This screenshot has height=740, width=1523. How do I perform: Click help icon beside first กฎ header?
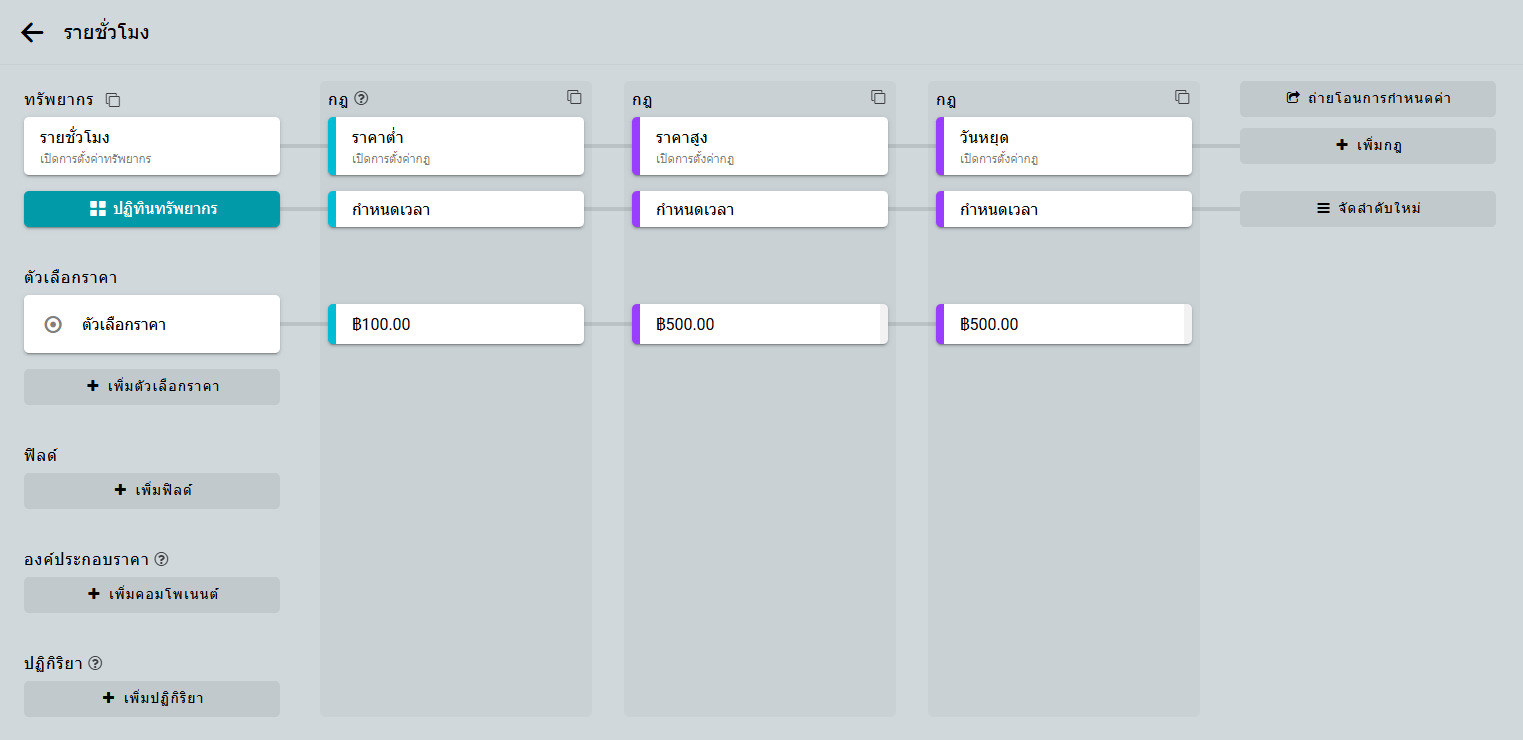point(362,98)
